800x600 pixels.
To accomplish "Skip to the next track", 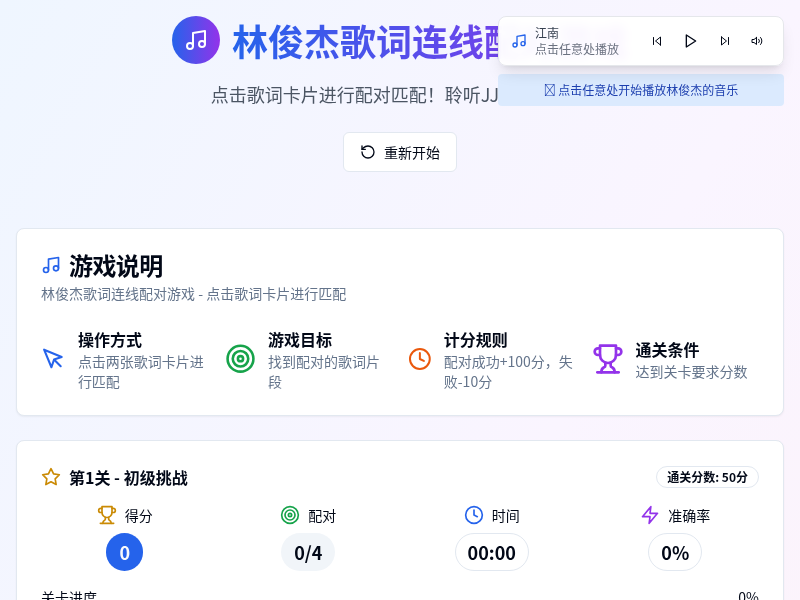I will pos(724,41).
